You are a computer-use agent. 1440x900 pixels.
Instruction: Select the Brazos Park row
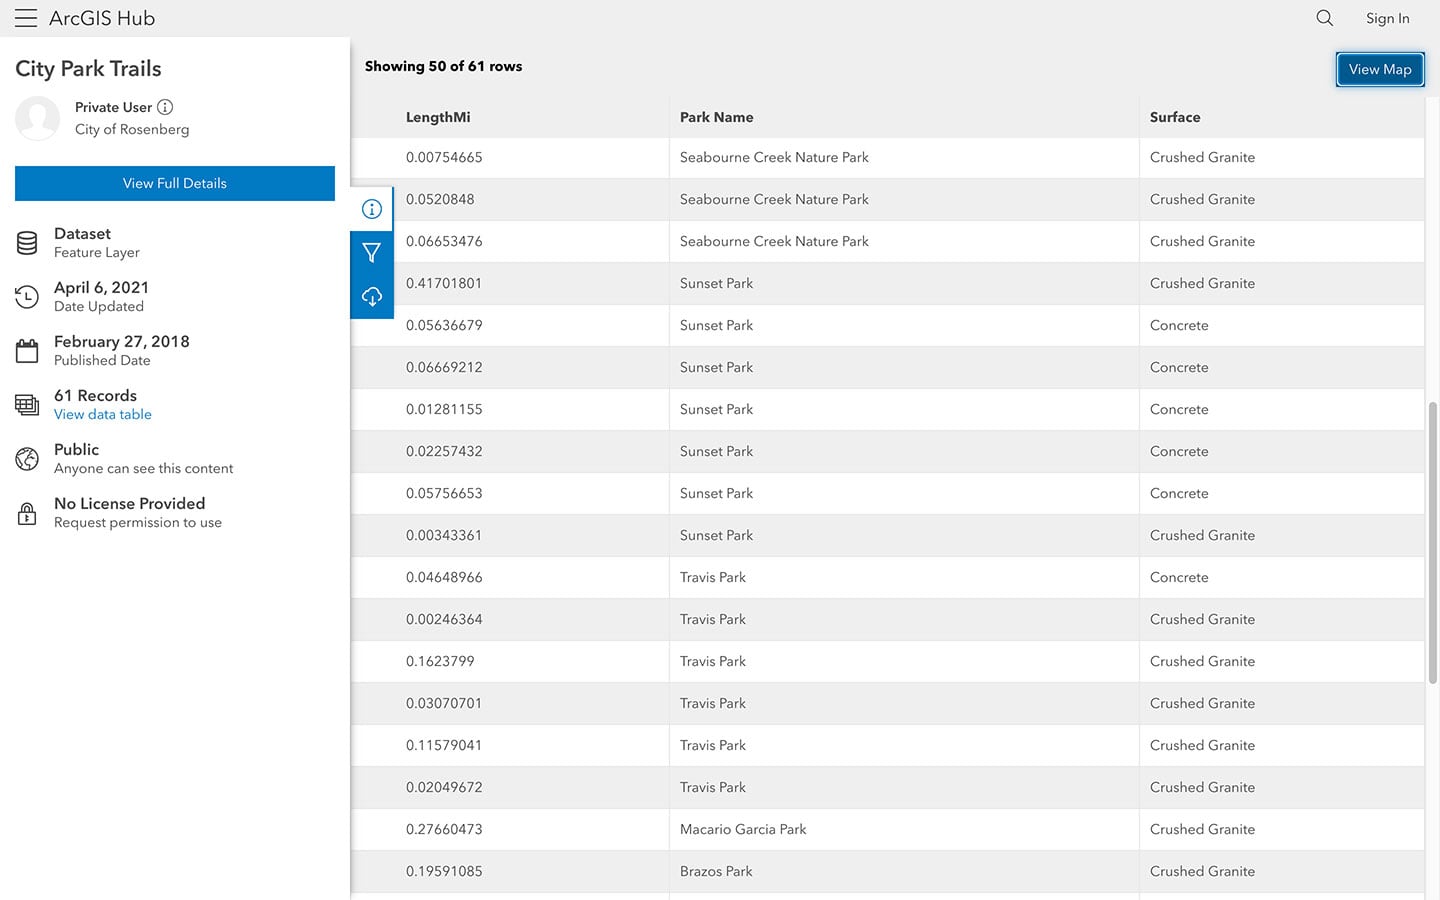click(x=716, y=871)
